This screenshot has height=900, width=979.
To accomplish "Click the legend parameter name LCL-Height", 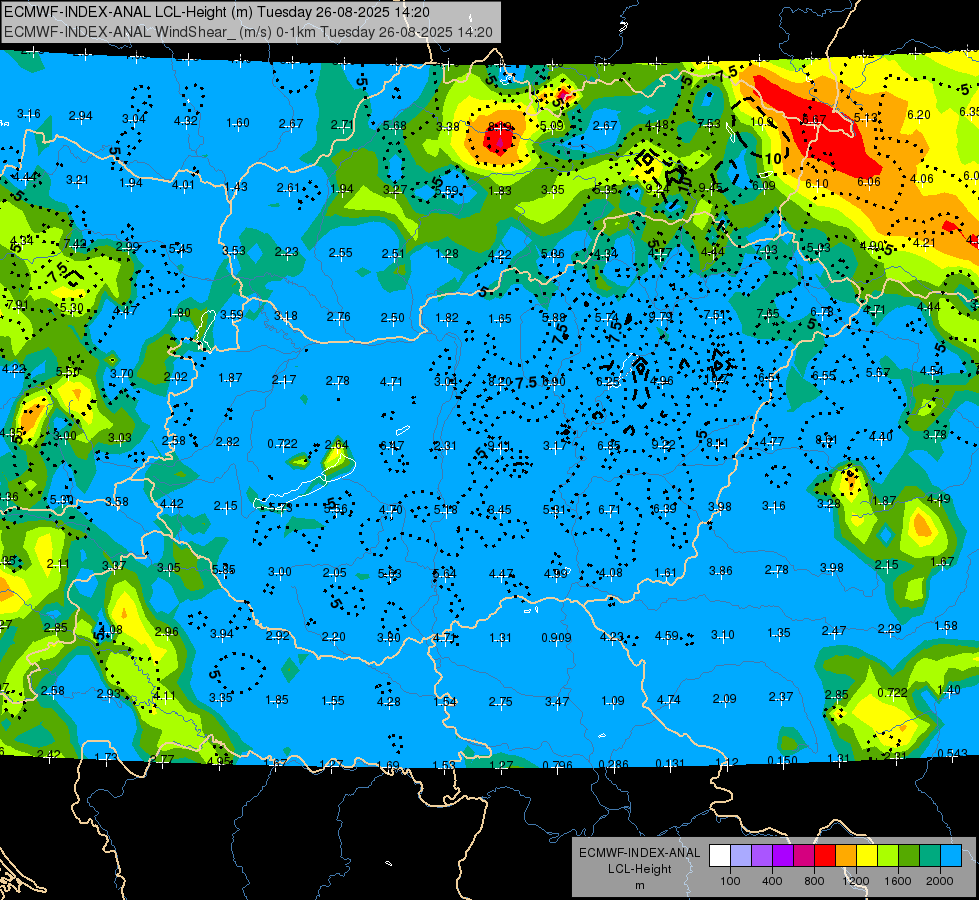I will point(639,869).
